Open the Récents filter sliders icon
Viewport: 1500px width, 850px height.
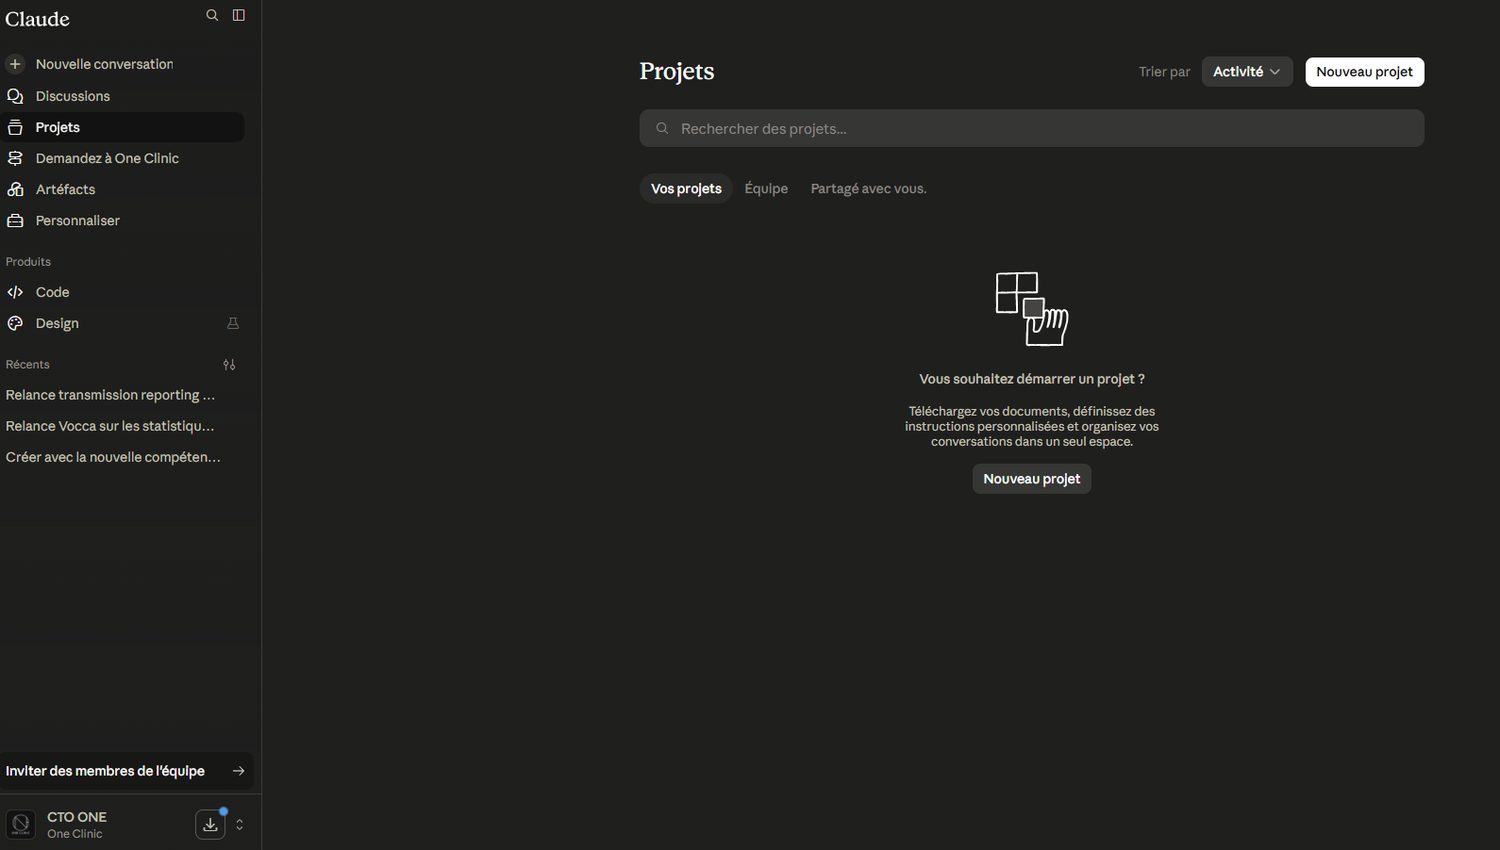229,365
